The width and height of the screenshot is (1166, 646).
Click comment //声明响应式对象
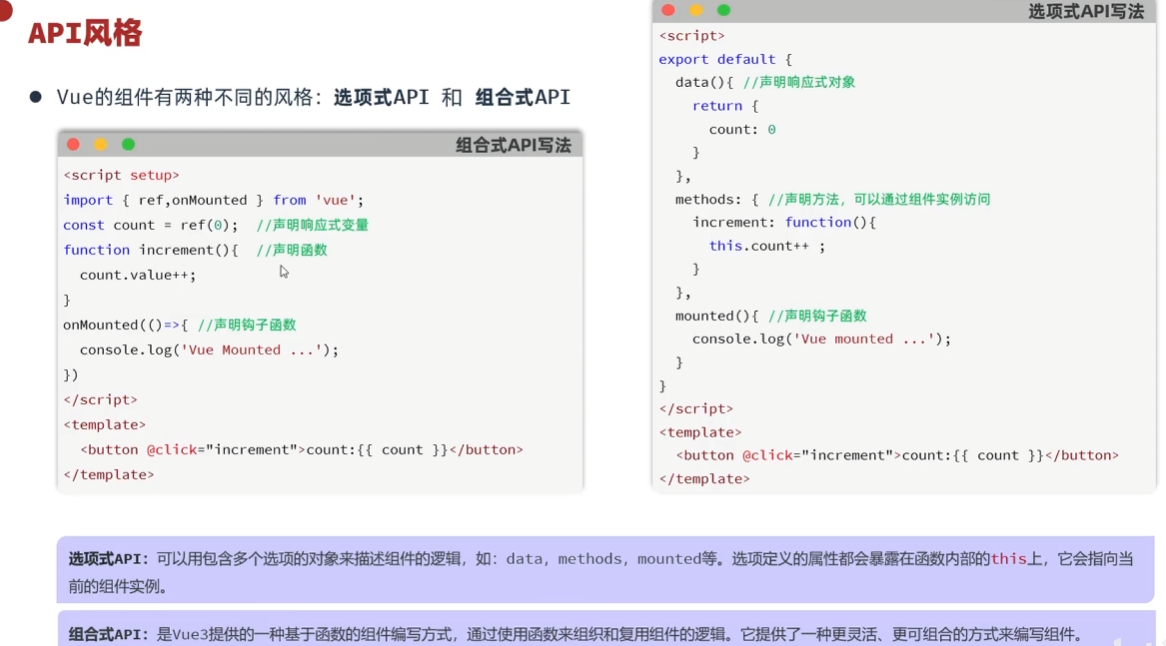pyautogui.click(x=799, y=83)
